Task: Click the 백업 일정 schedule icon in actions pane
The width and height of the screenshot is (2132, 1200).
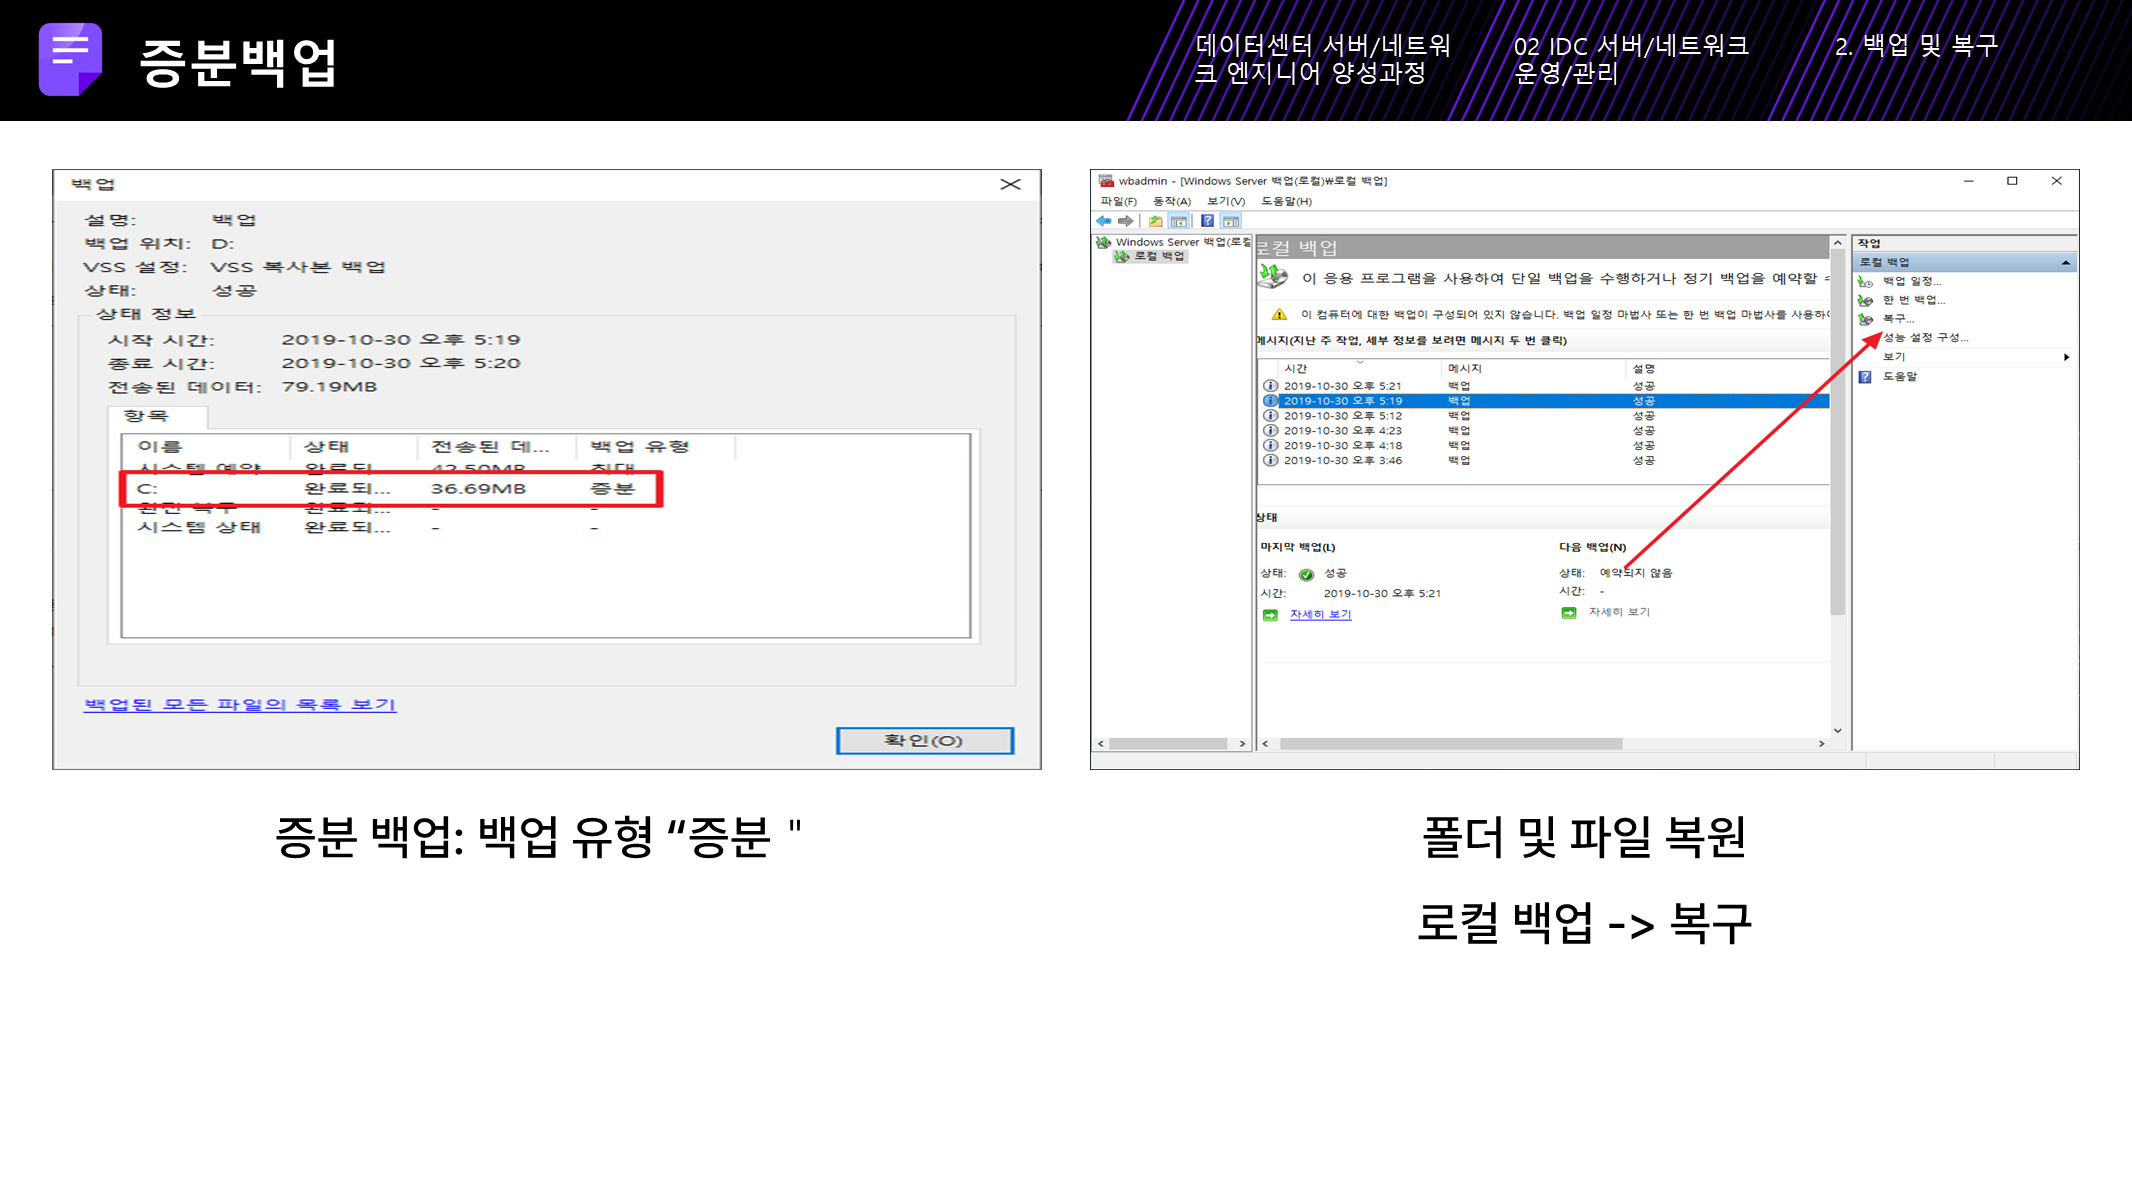Action: pyautogui.click(x=1865, y=281)
